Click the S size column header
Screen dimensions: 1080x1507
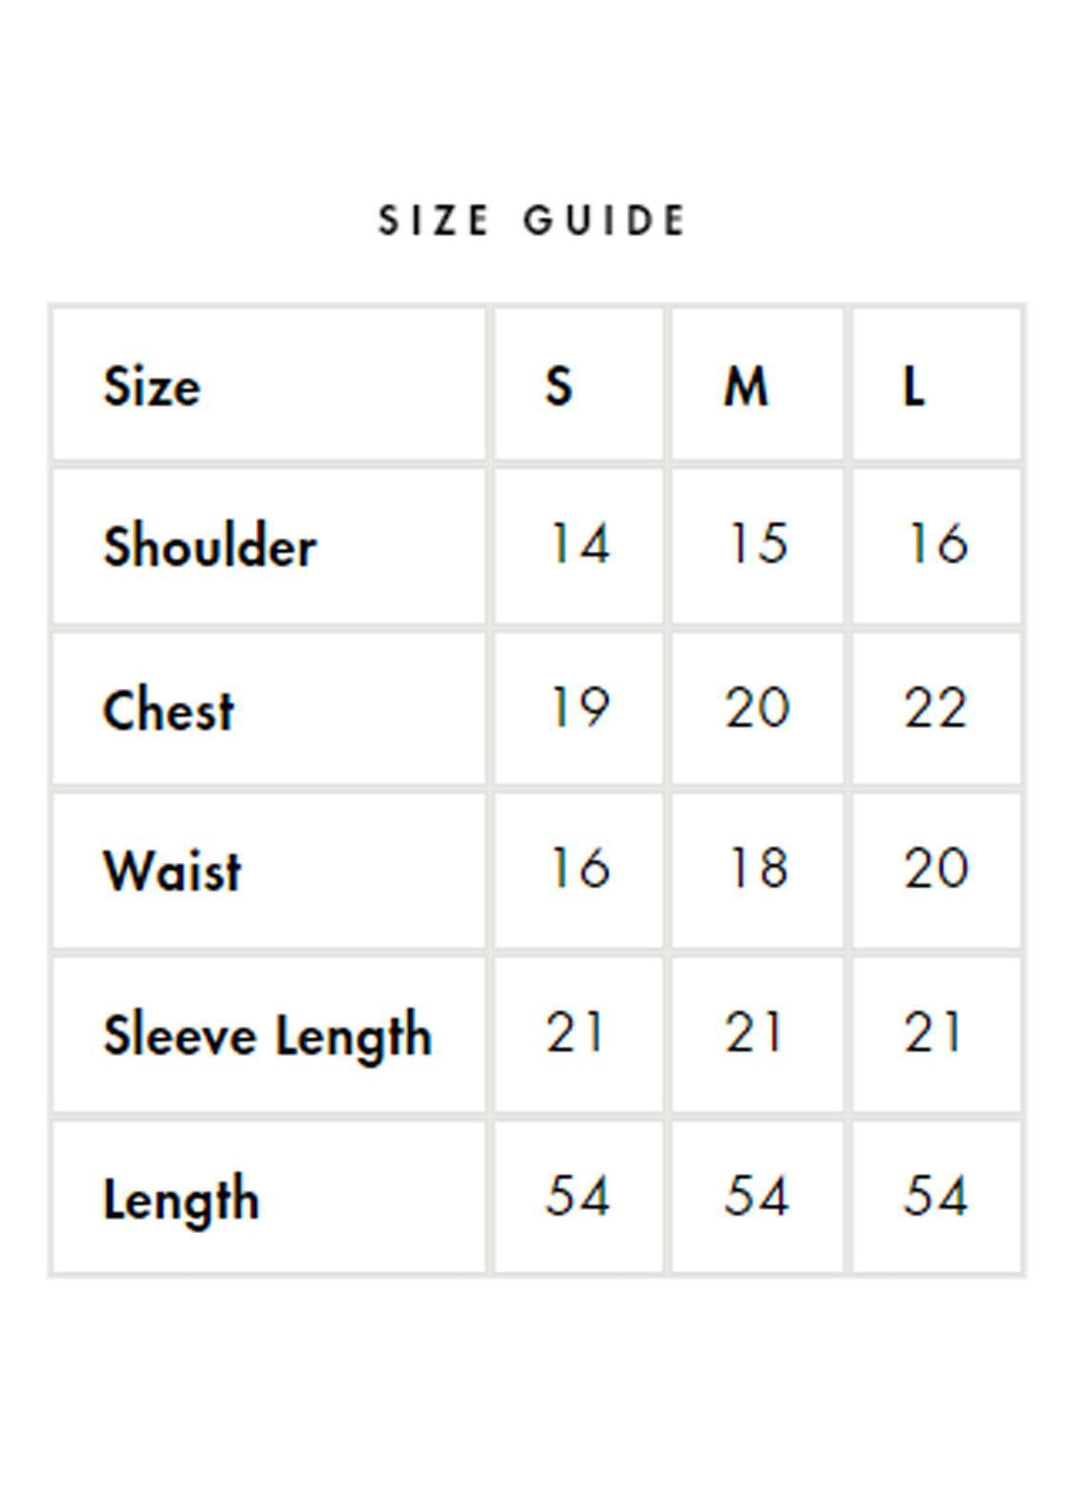[559, 387]
